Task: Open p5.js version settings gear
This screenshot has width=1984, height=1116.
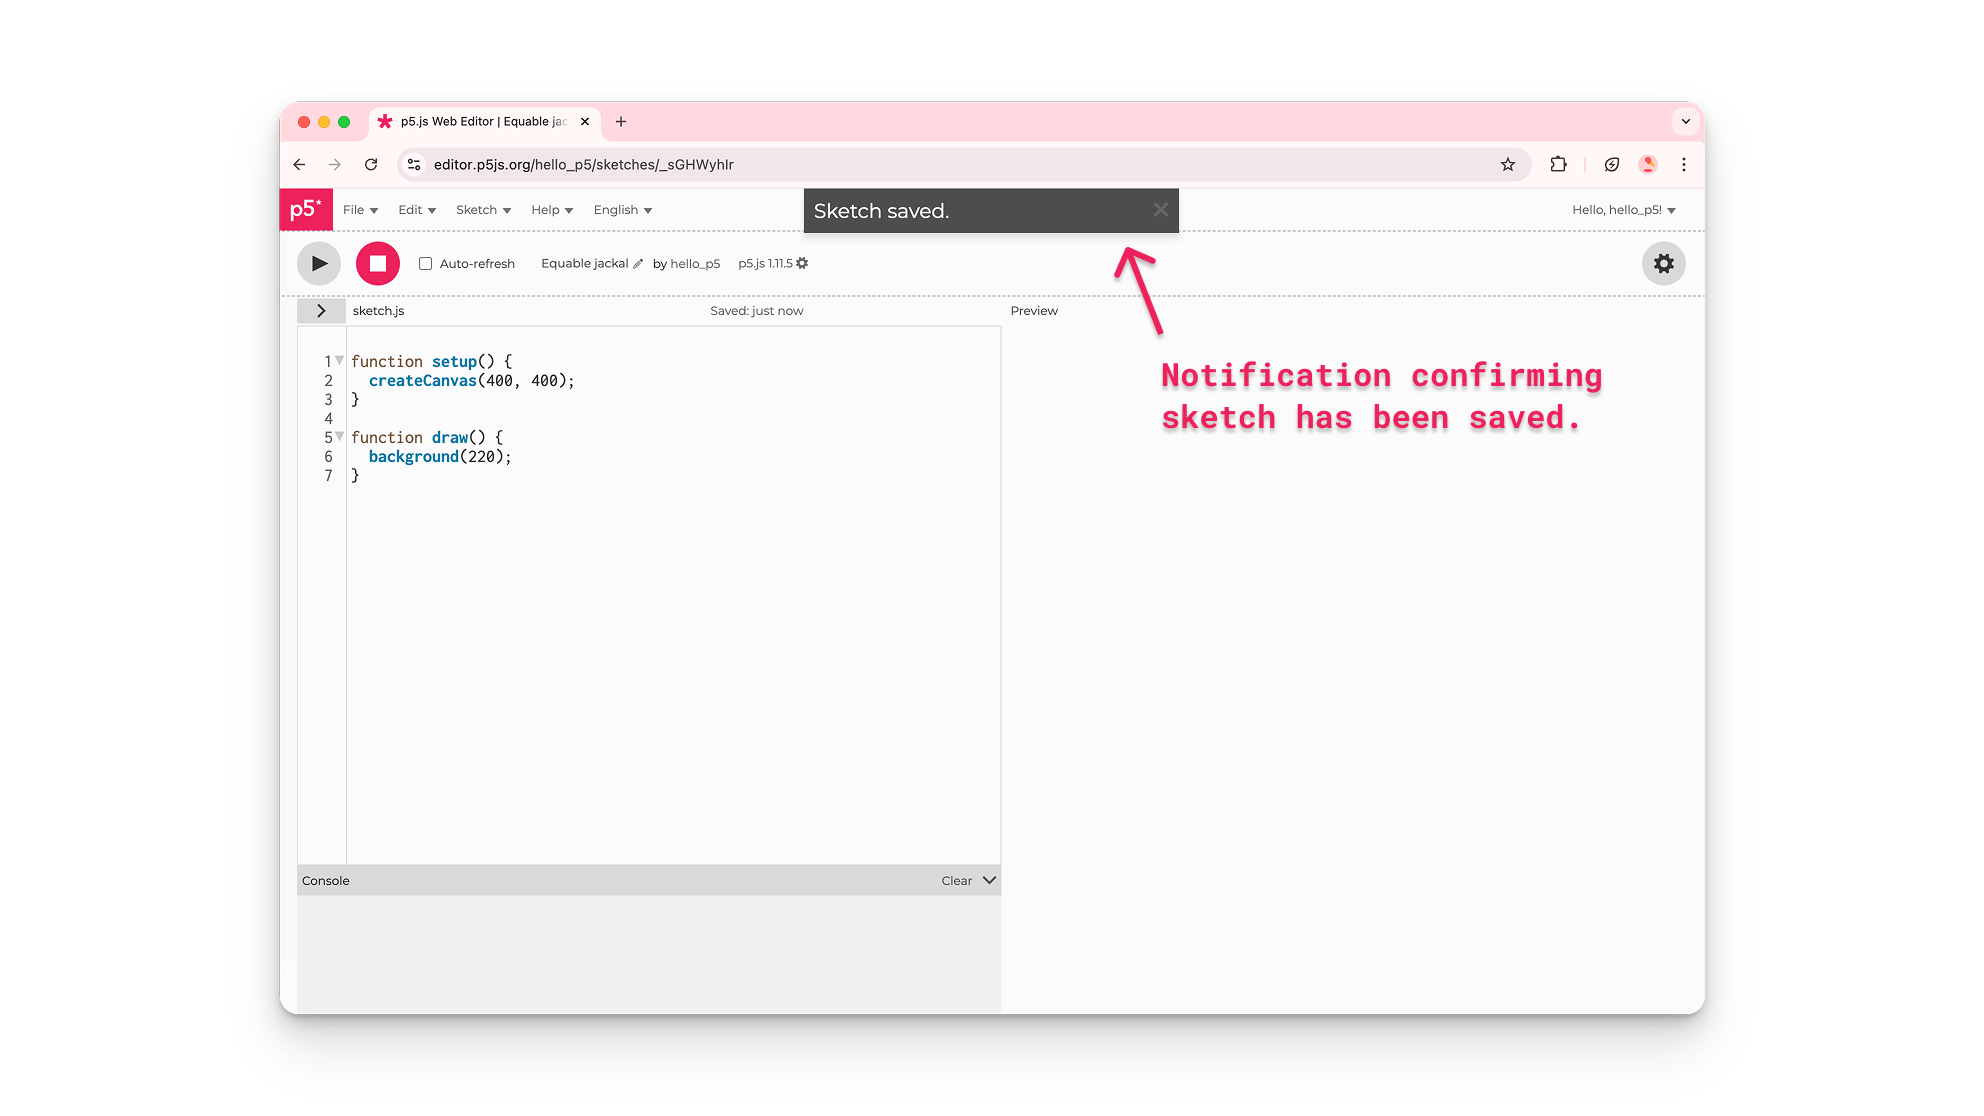Action: coord(802,264)
